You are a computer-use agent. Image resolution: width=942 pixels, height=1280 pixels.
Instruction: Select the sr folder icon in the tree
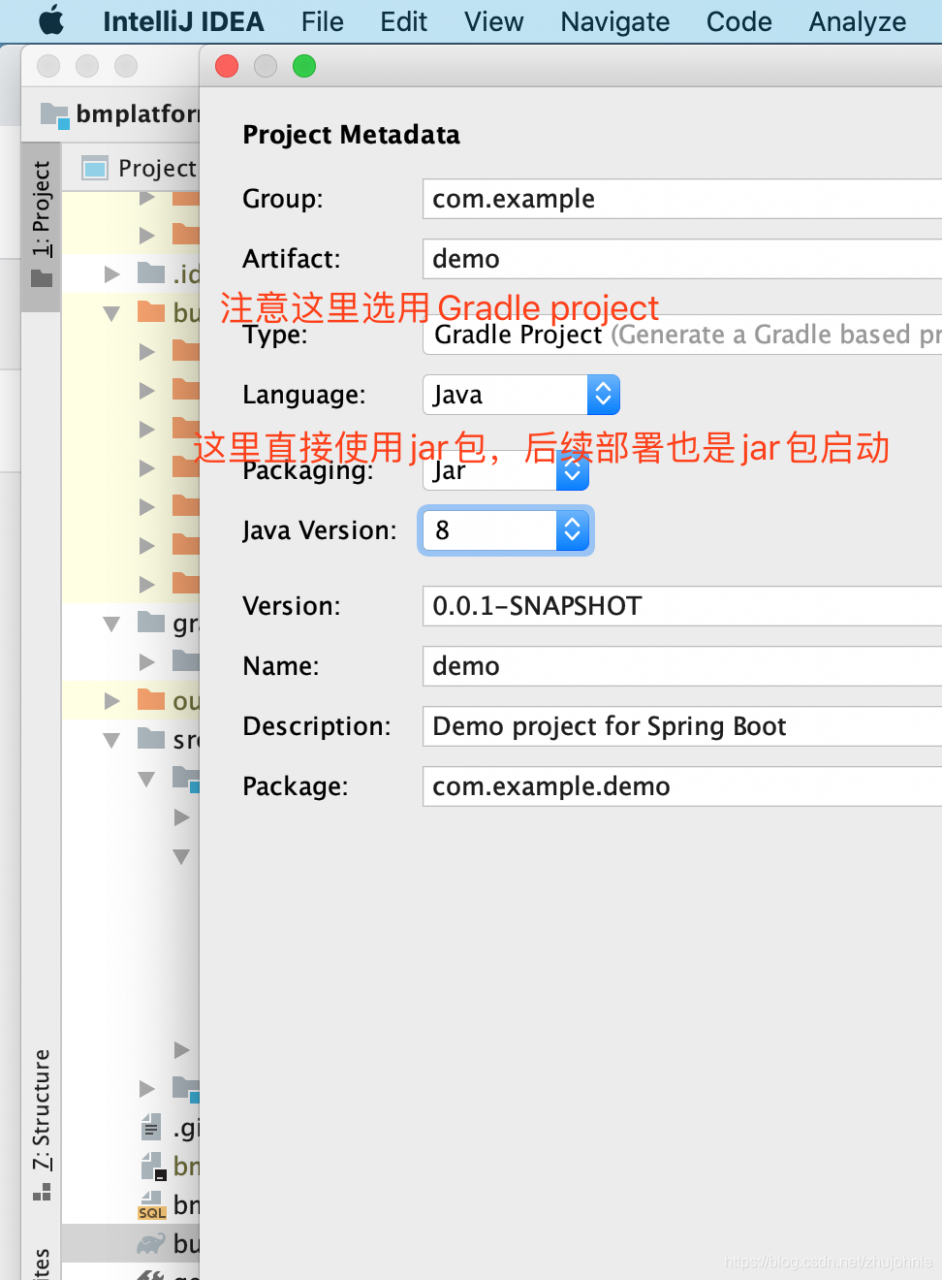151,738
